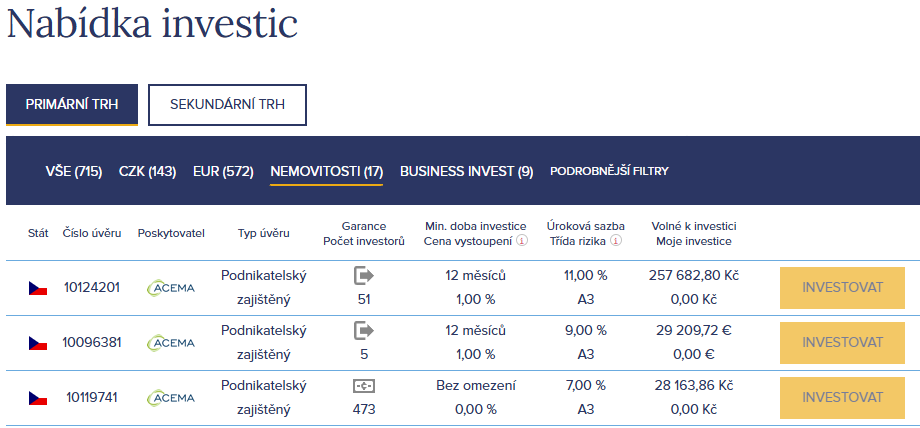
Task: Show EUR (572) loans
Action: pyautogui.click(x=223, y=171)
